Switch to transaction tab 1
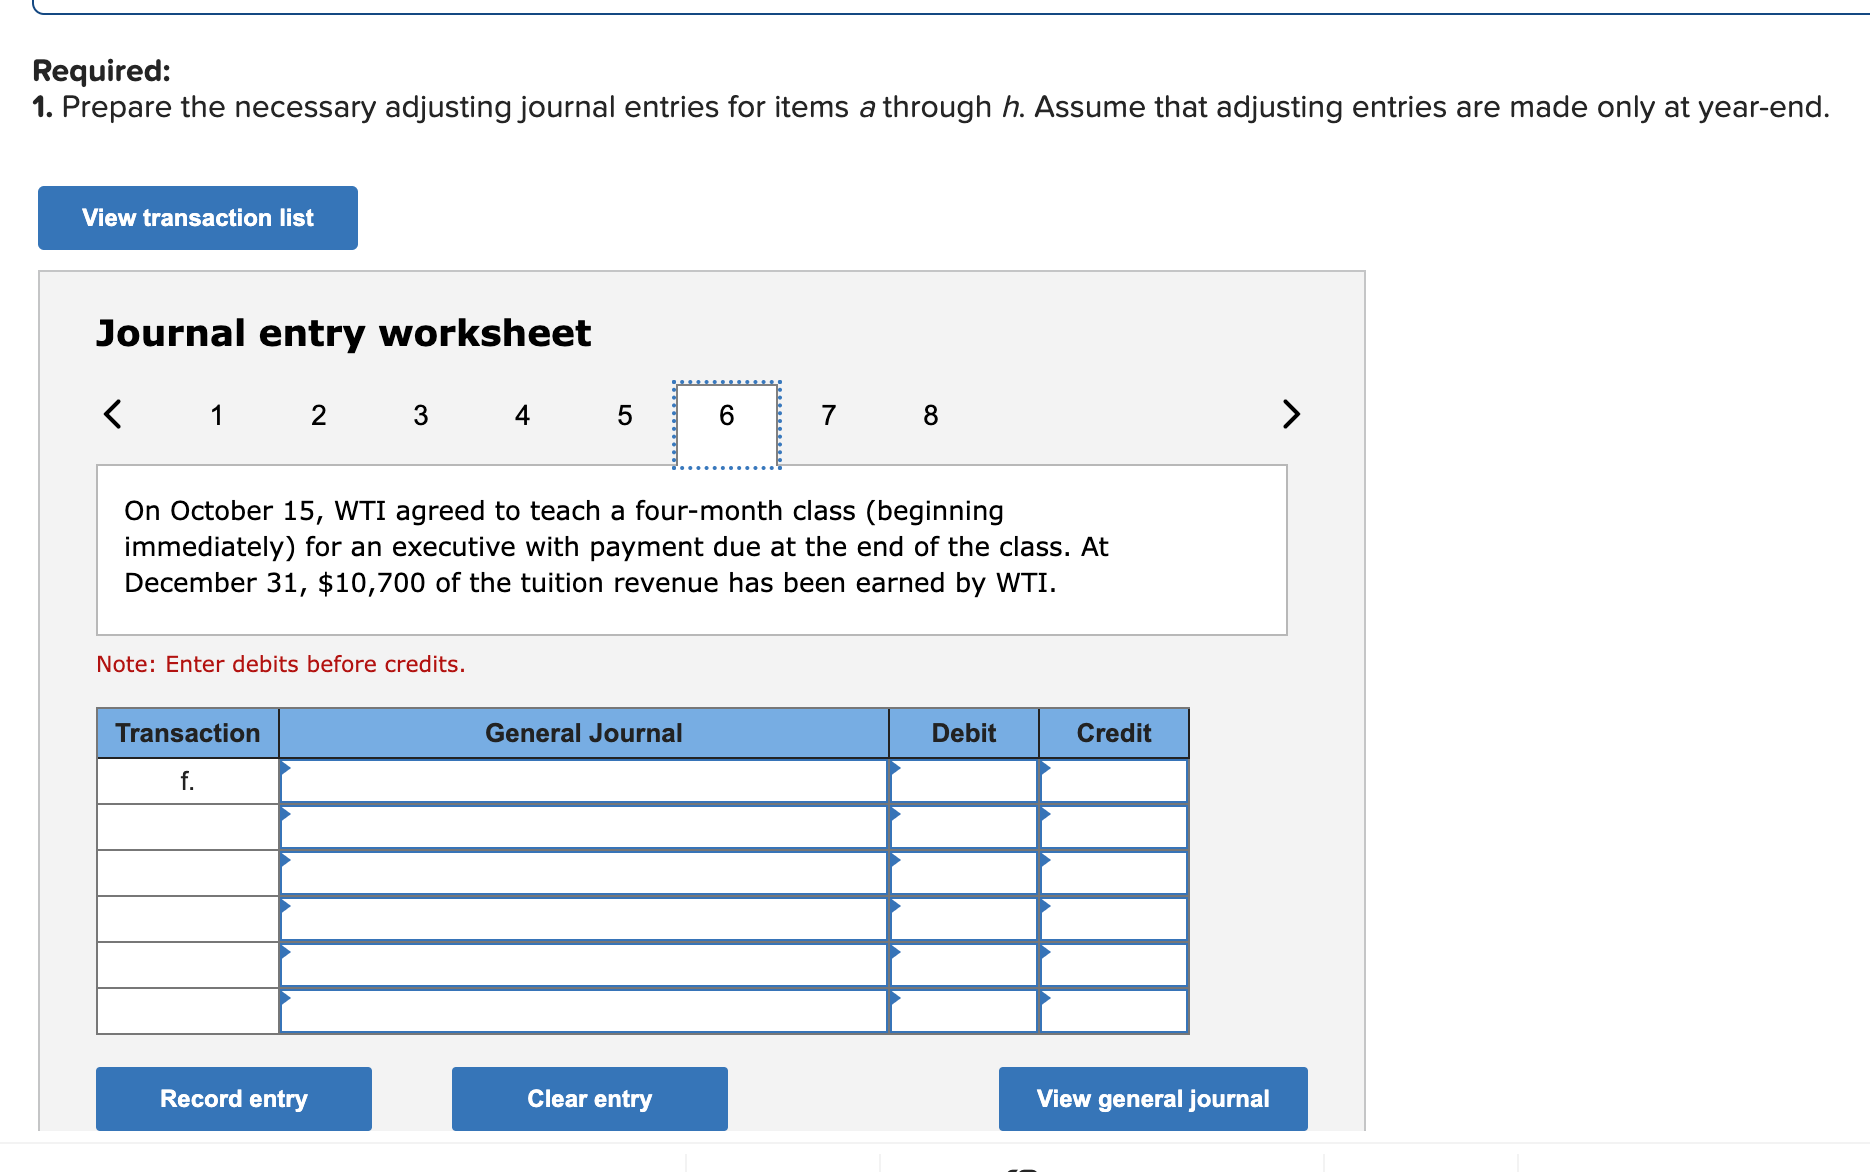 point(216,415)
